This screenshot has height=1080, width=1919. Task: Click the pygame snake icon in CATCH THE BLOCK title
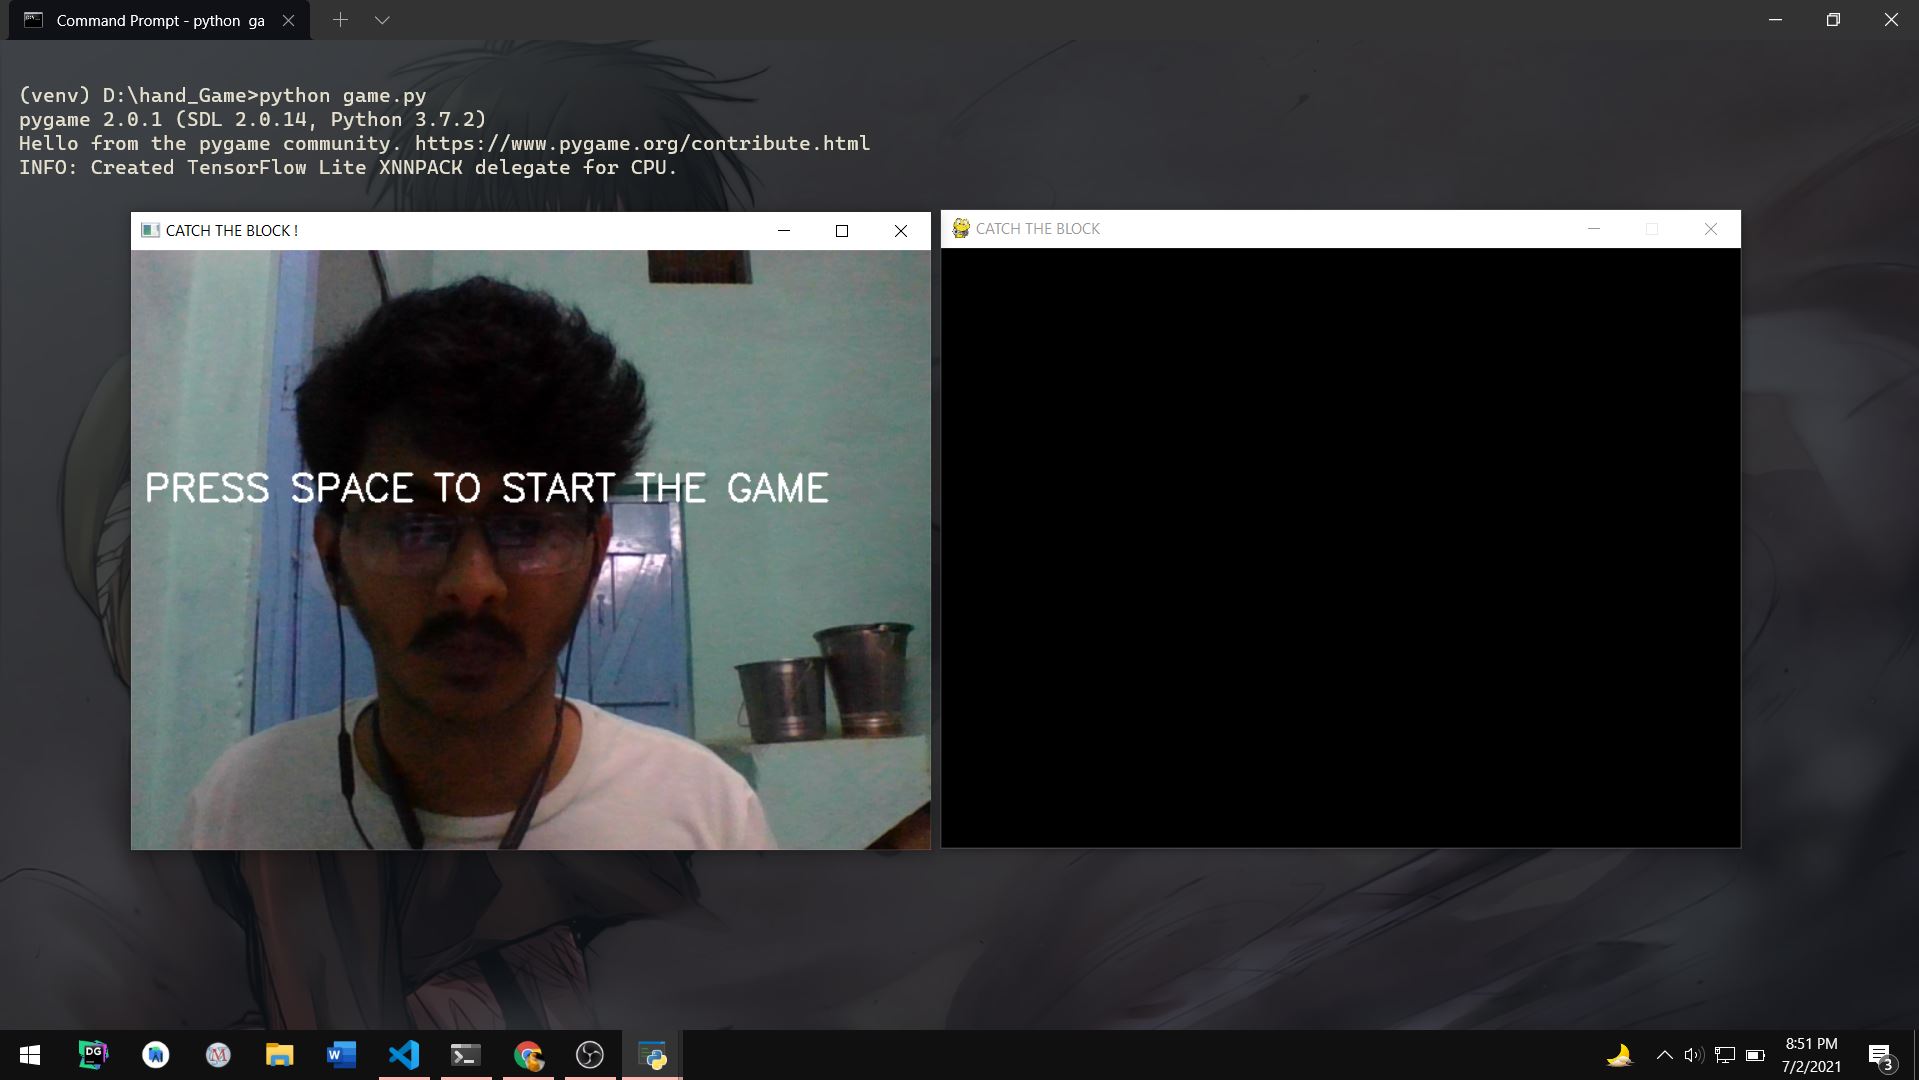point(961,228)
